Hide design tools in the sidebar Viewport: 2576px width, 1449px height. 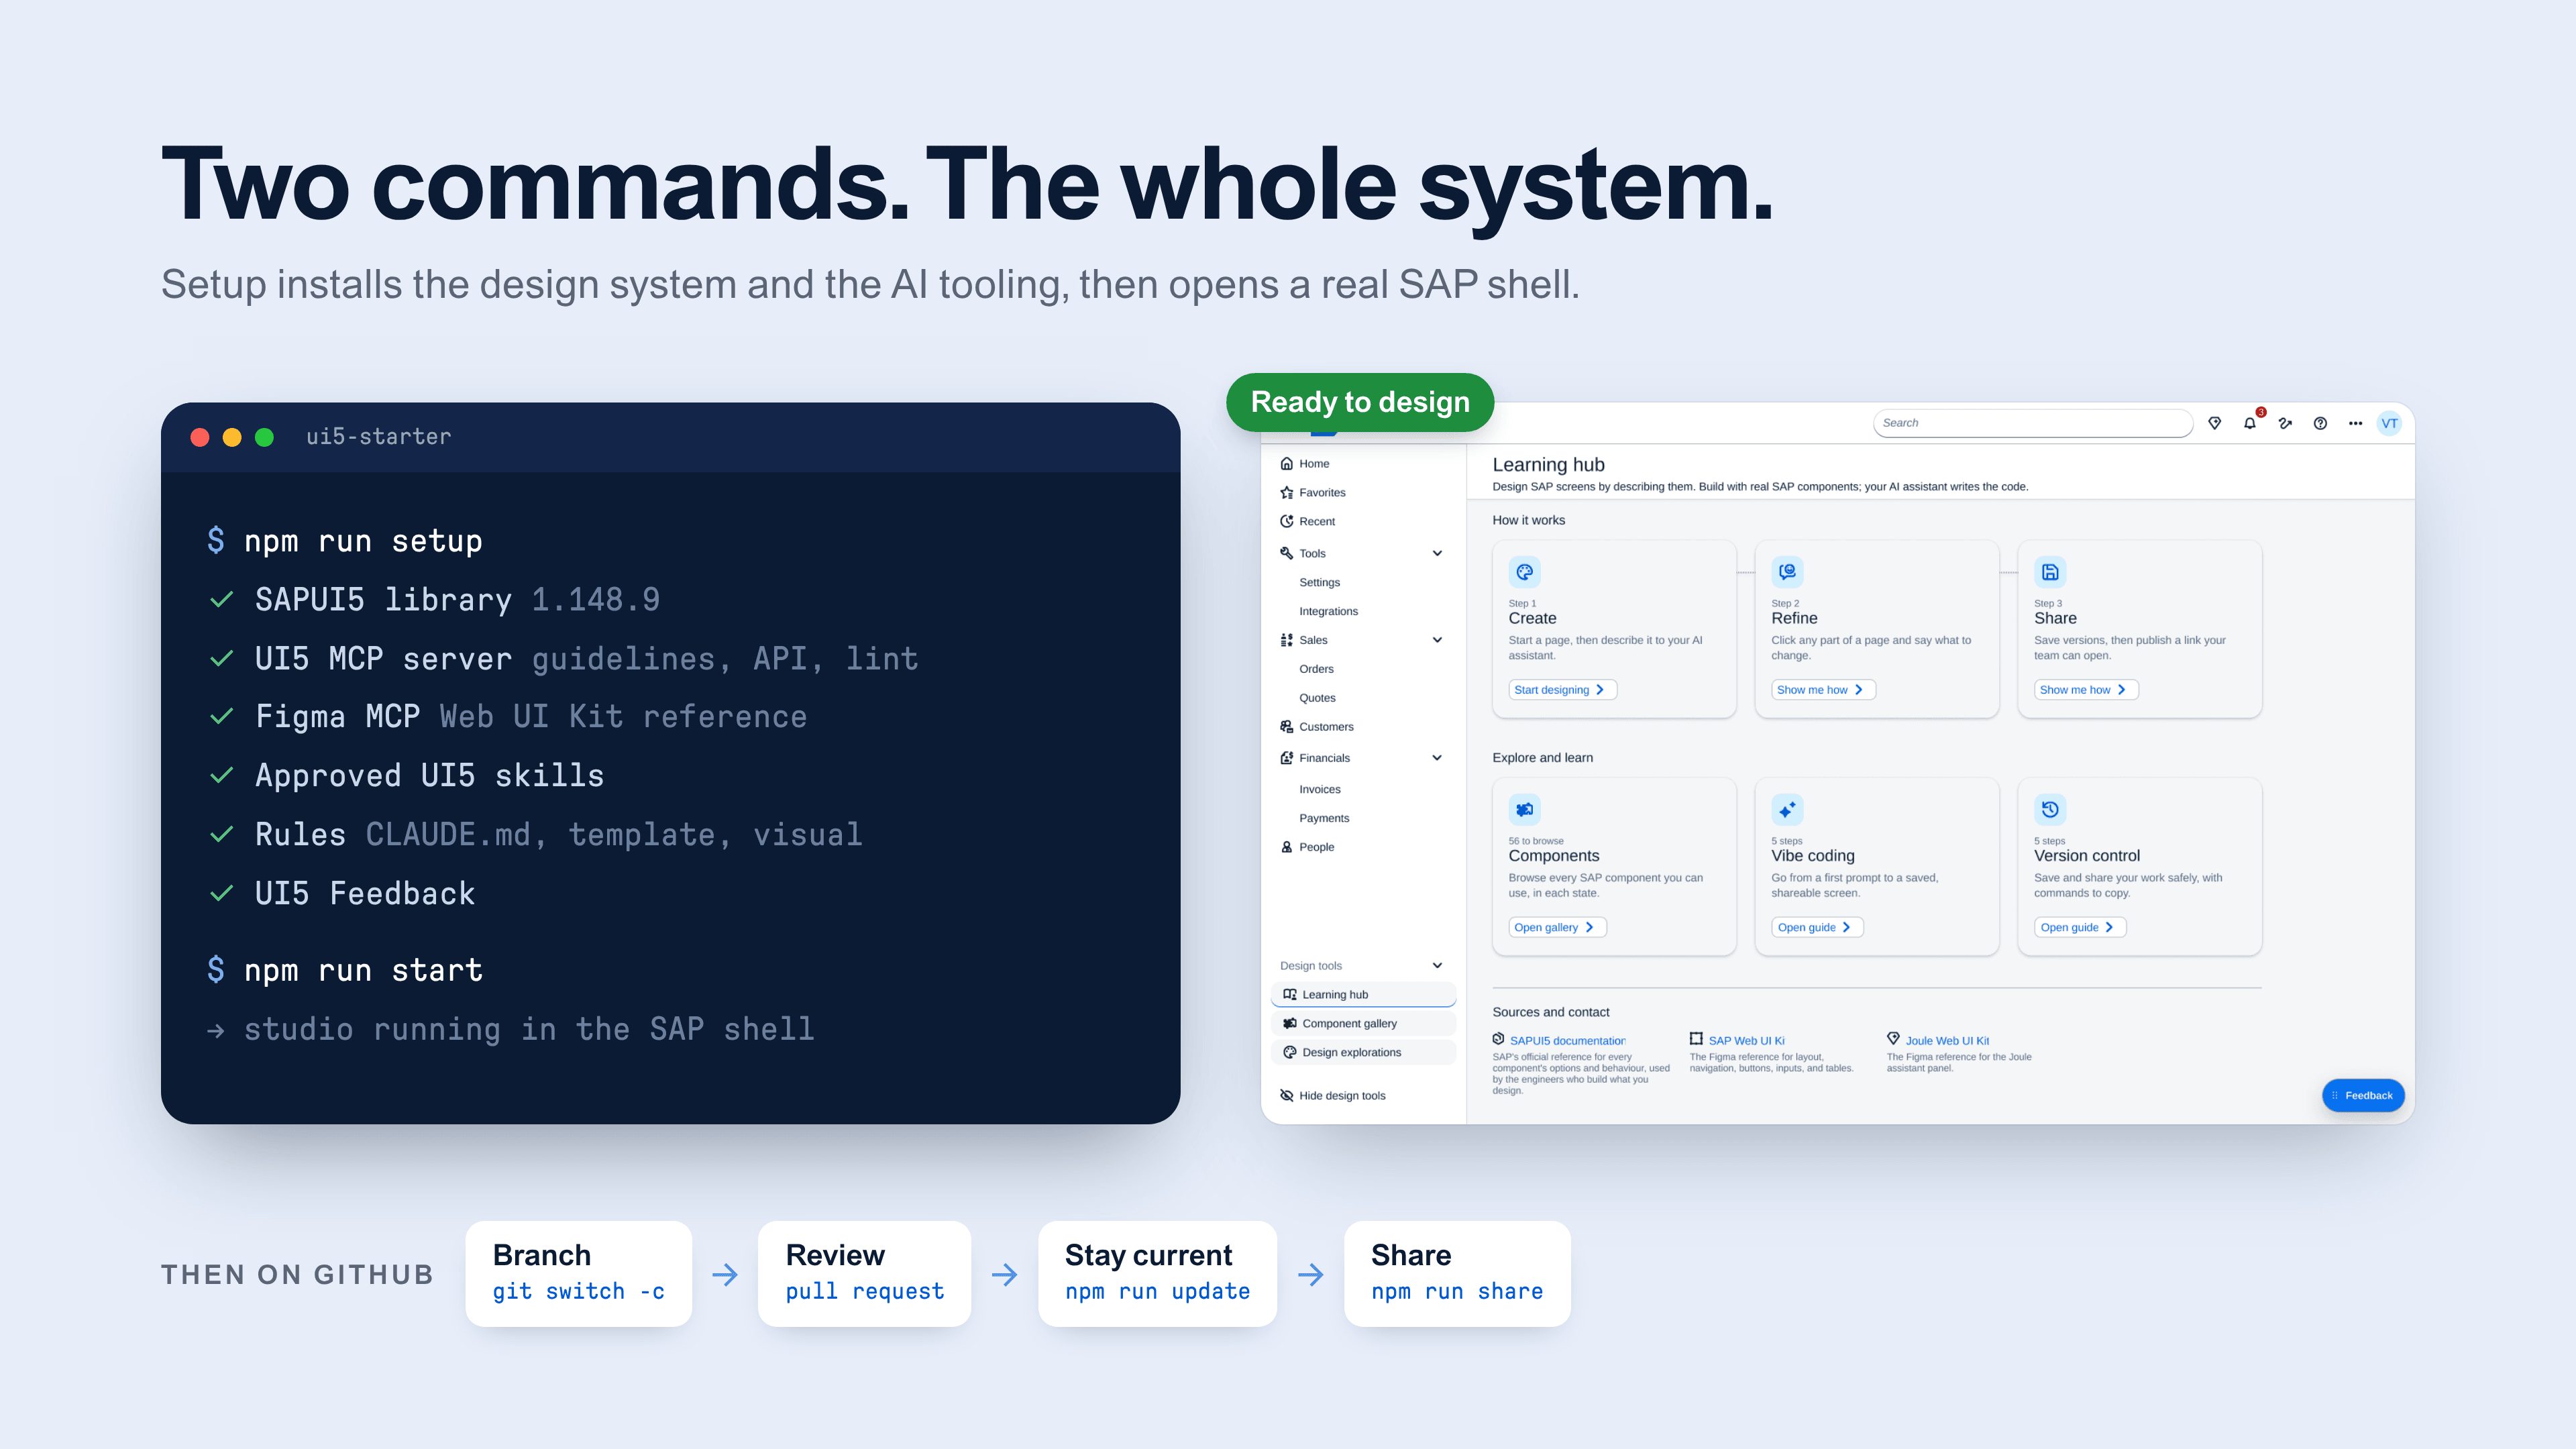tap(1334, 1095)
